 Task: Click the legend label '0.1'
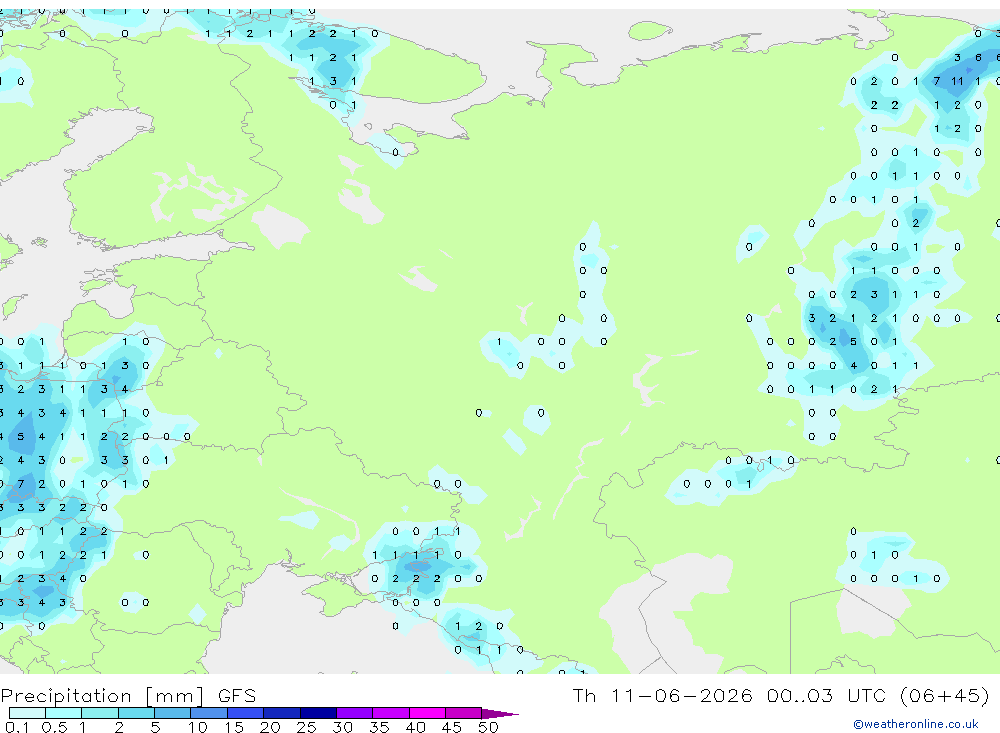(17, 727)
